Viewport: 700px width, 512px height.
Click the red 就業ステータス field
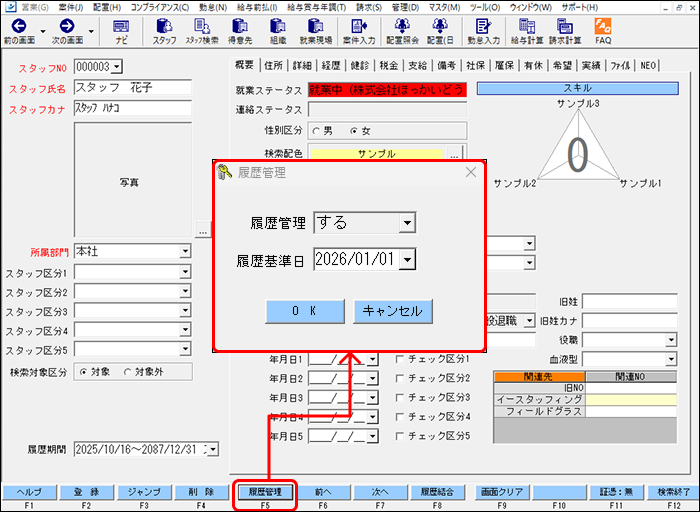click(x=388, y=90)
